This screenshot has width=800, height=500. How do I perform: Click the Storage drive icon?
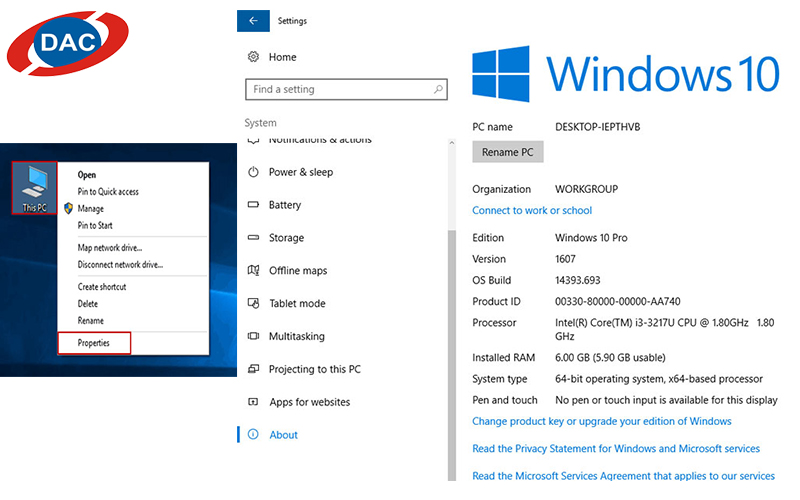pos(253,237)
